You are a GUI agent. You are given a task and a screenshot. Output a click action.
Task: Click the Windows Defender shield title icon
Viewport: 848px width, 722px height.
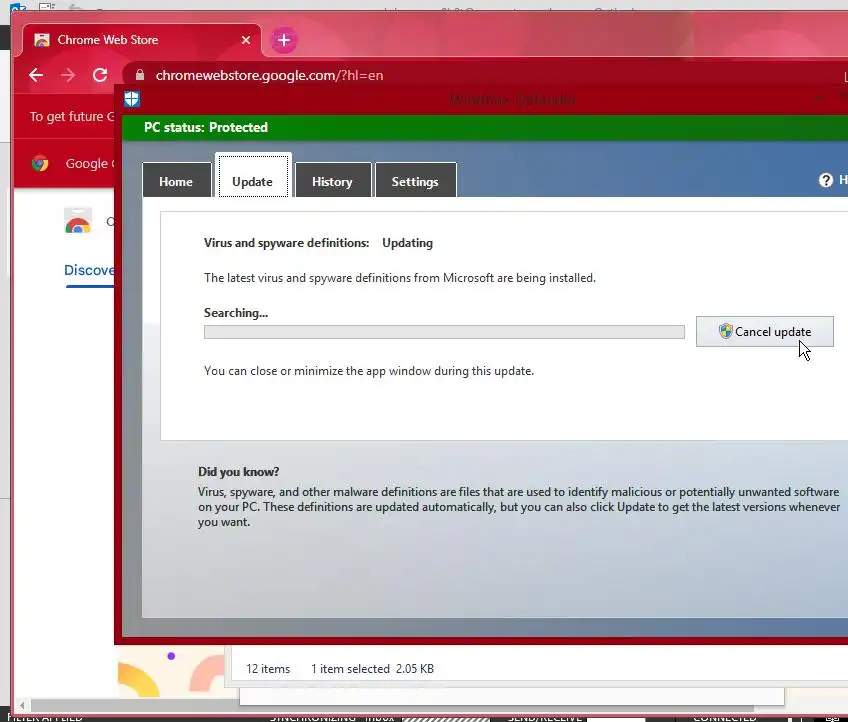tap(132, 100)
